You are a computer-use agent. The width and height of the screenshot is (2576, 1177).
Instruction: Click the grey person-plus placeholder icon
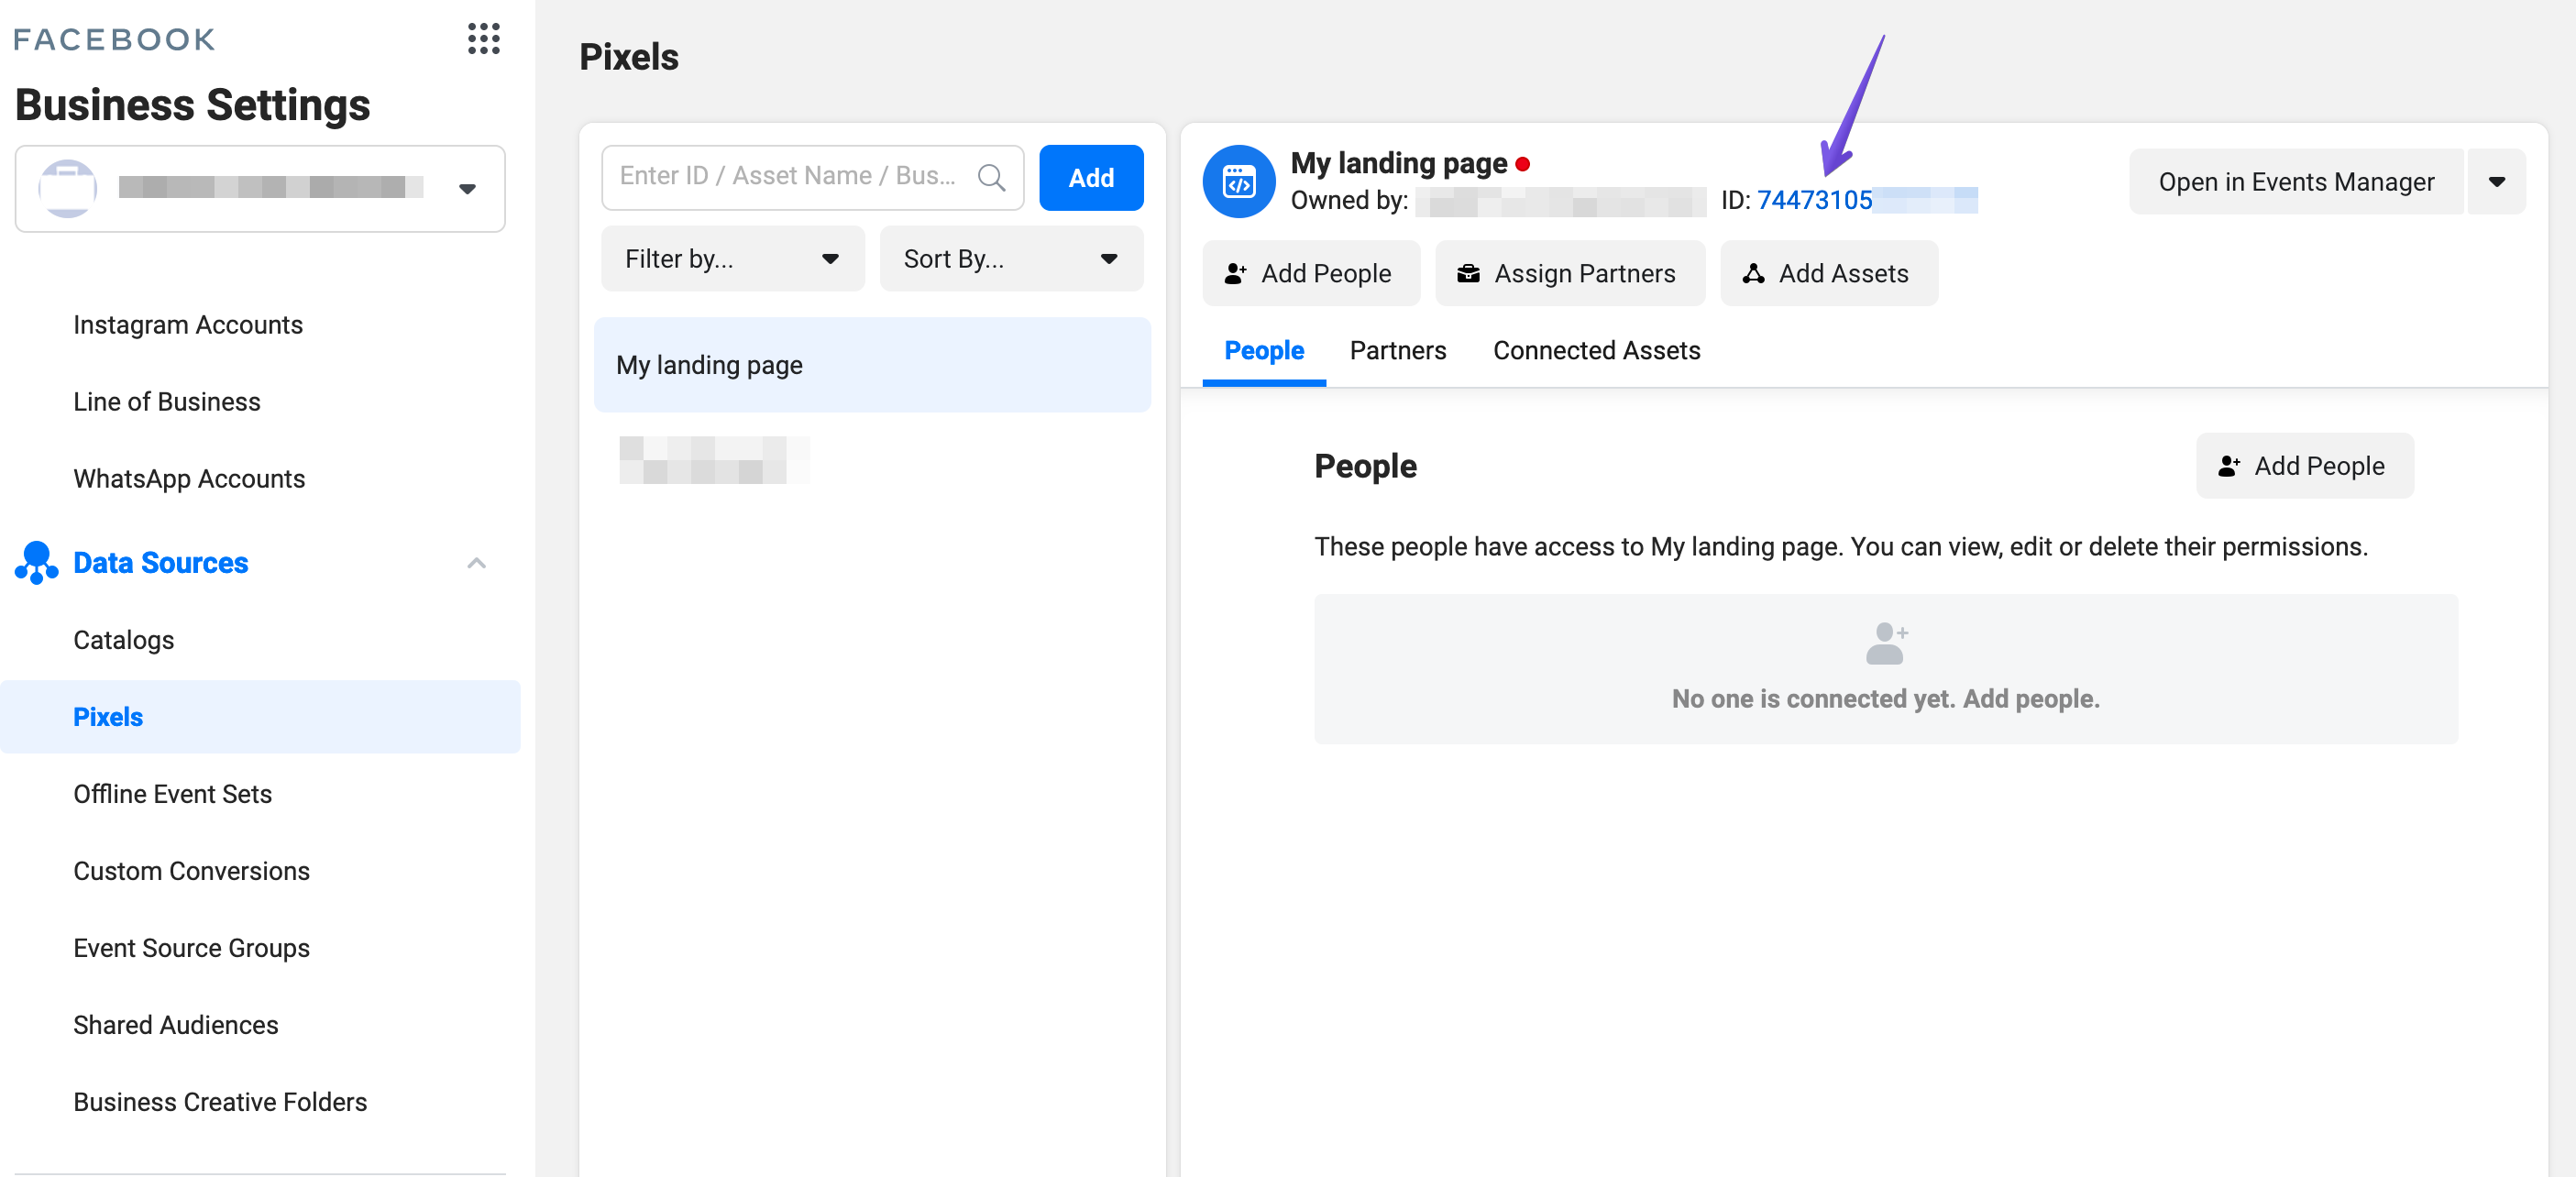click(1886, 643)
